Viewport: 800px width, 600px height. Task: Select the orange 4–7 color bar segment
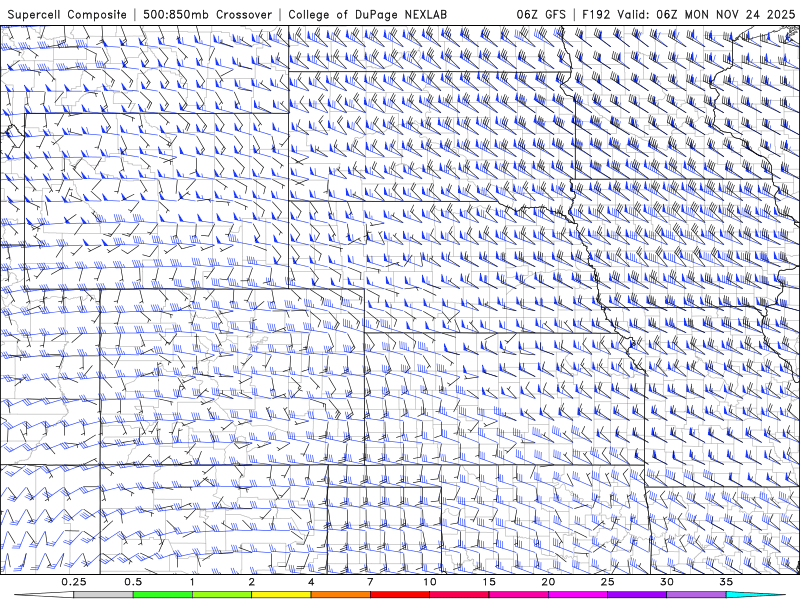[x=340, y=595]
